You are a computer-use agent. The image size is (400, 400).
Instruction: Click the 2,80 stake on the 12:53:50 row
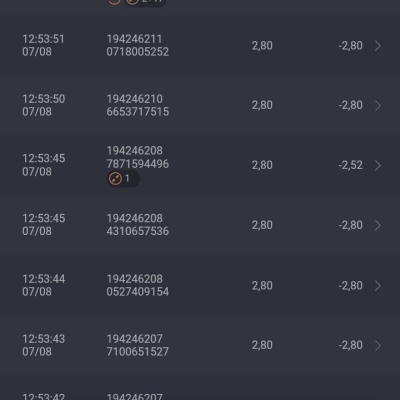click(x=262, y=105)
